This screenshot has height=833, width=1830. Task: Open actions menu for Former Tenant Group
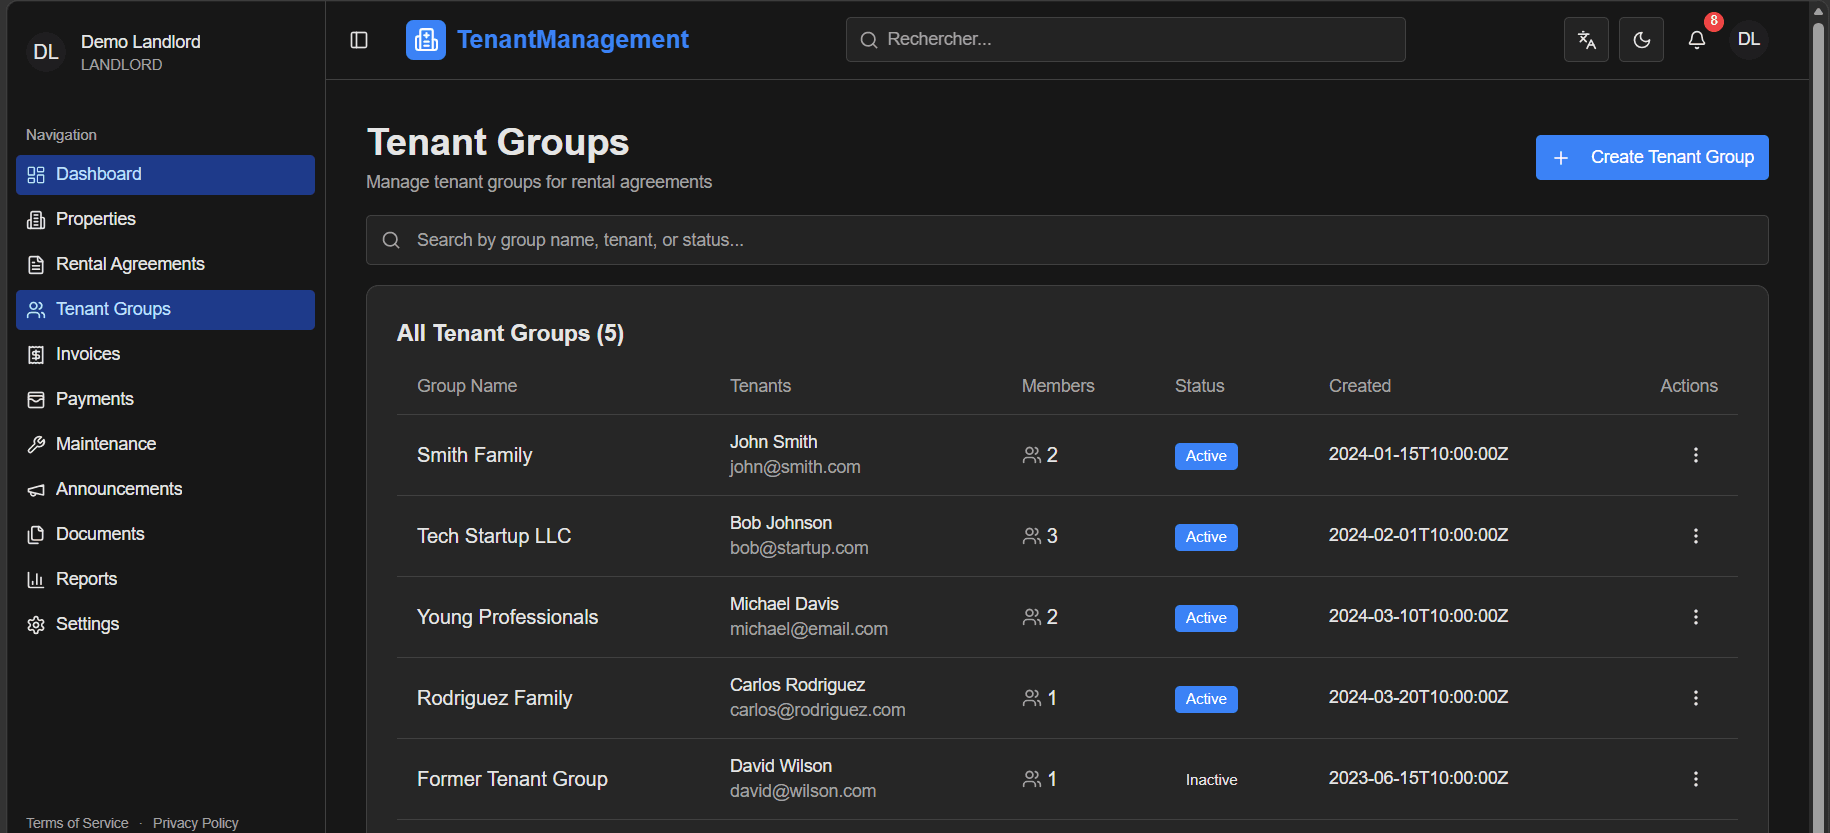pyautogui.click(x=1695, y=779)
